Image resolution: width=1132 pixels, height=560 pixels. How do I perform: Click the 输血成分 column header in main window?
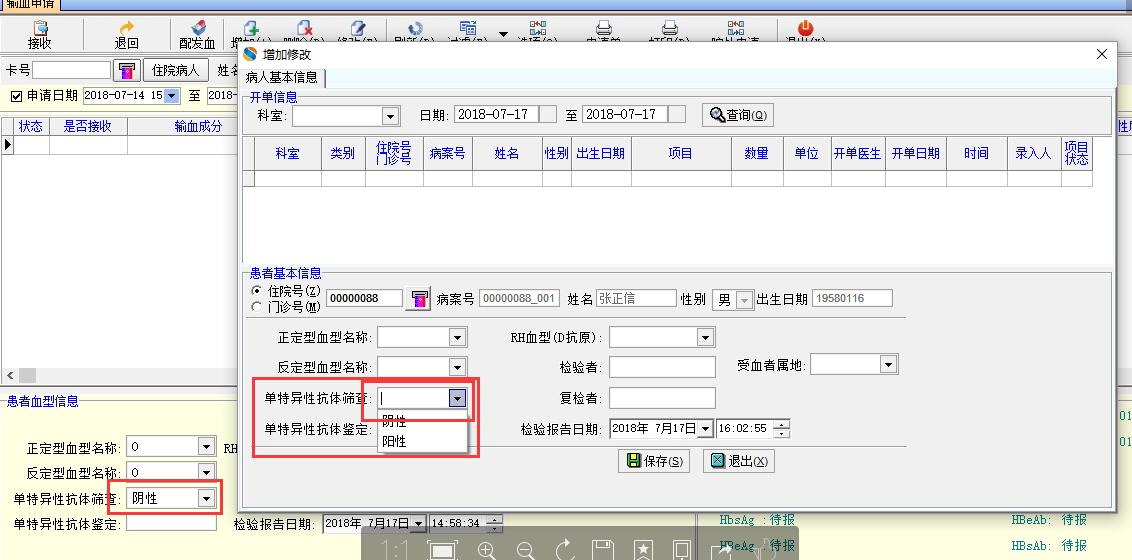pyautogui.click(x=199, y=126)
